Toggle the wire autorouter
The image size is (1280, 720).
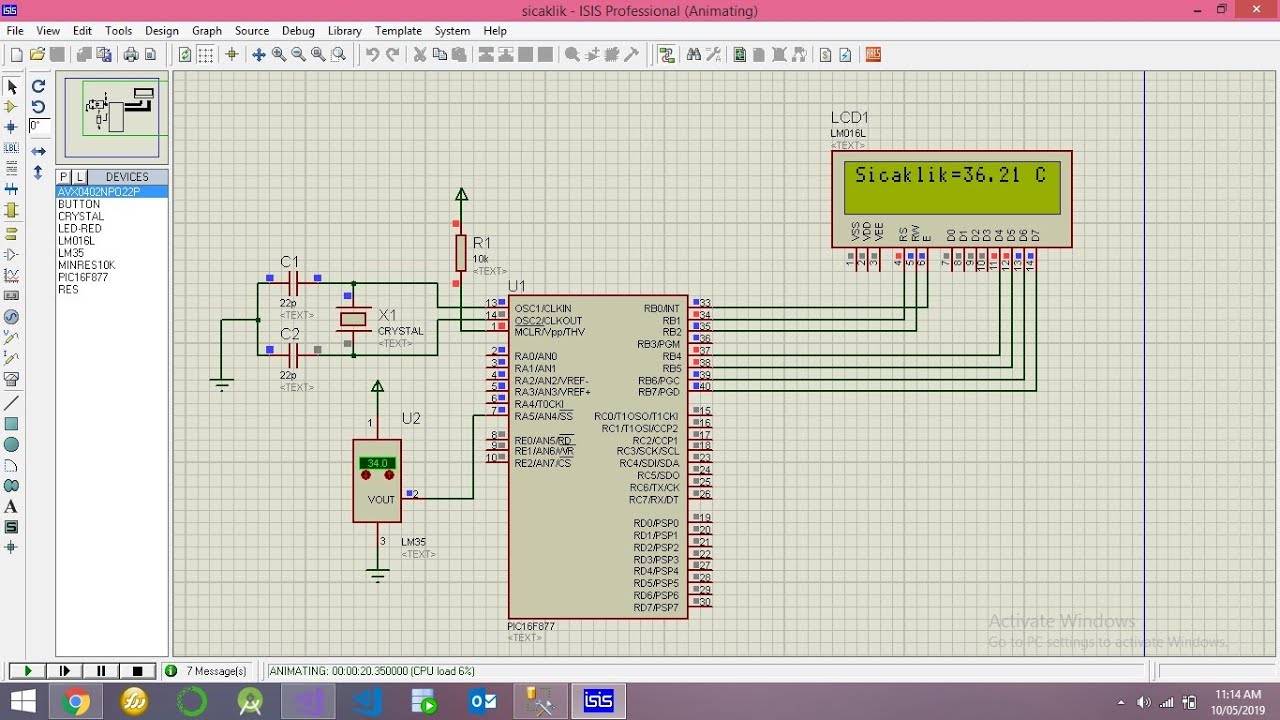pos(667,55)
